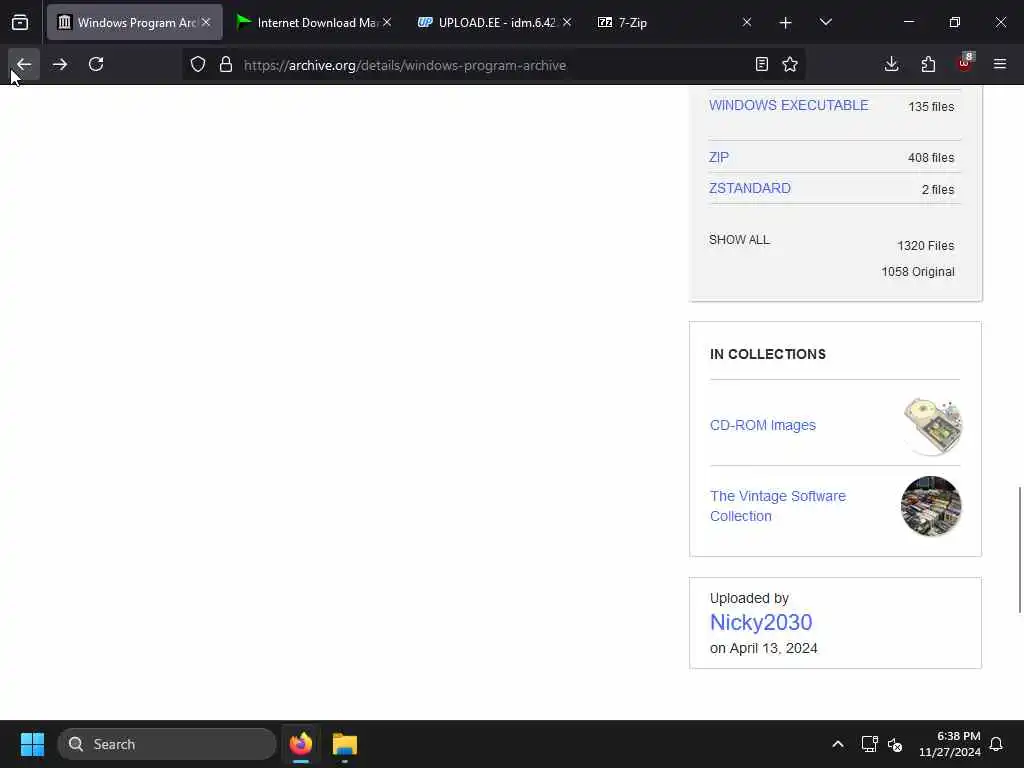View site security via padlock icon
Viewport: 1024px width, 768px height.
pos(226,64)
